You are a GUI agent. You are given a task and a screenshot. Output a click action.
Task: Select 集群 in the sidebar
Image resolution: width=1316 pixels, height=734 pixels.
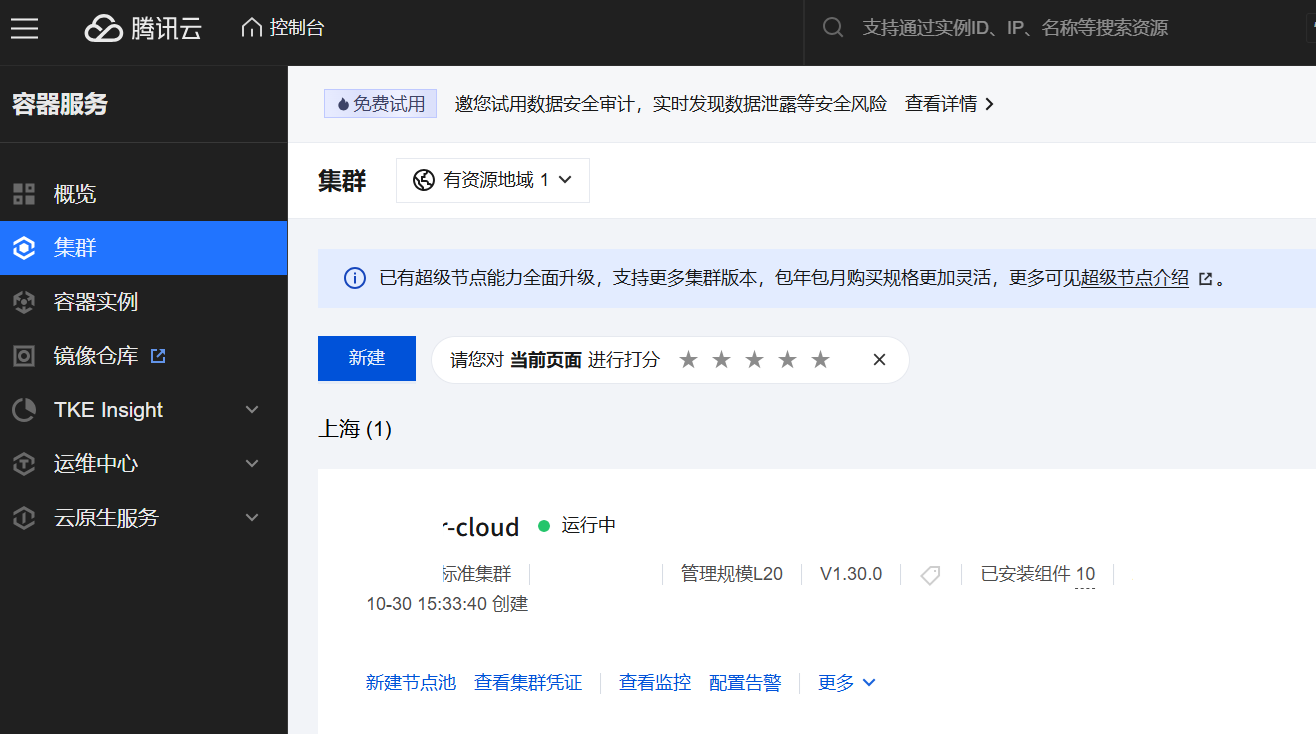pos(143,248)
